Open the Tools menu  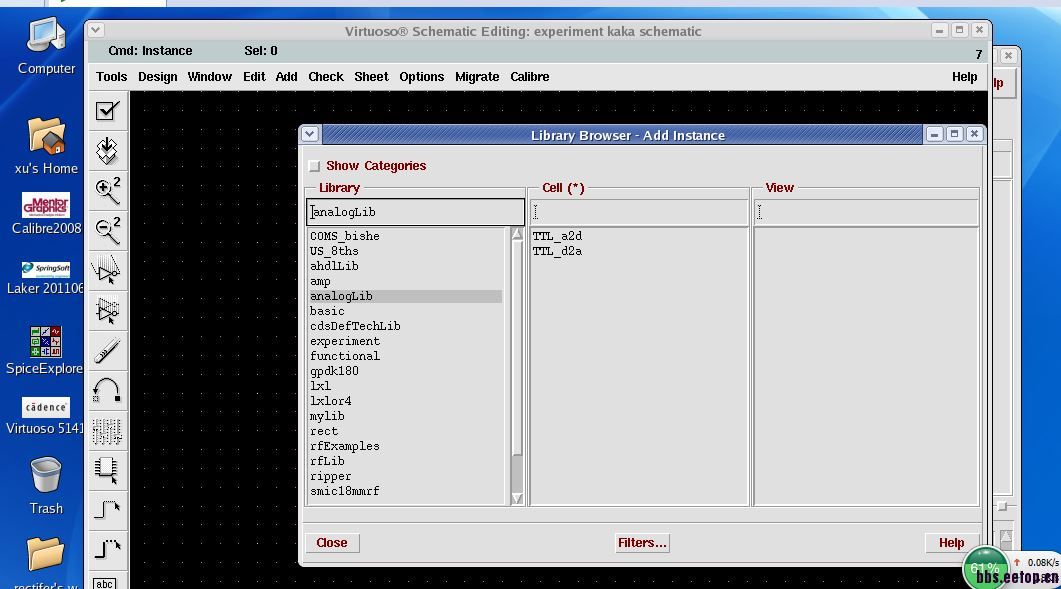click(x=112, y=77)
